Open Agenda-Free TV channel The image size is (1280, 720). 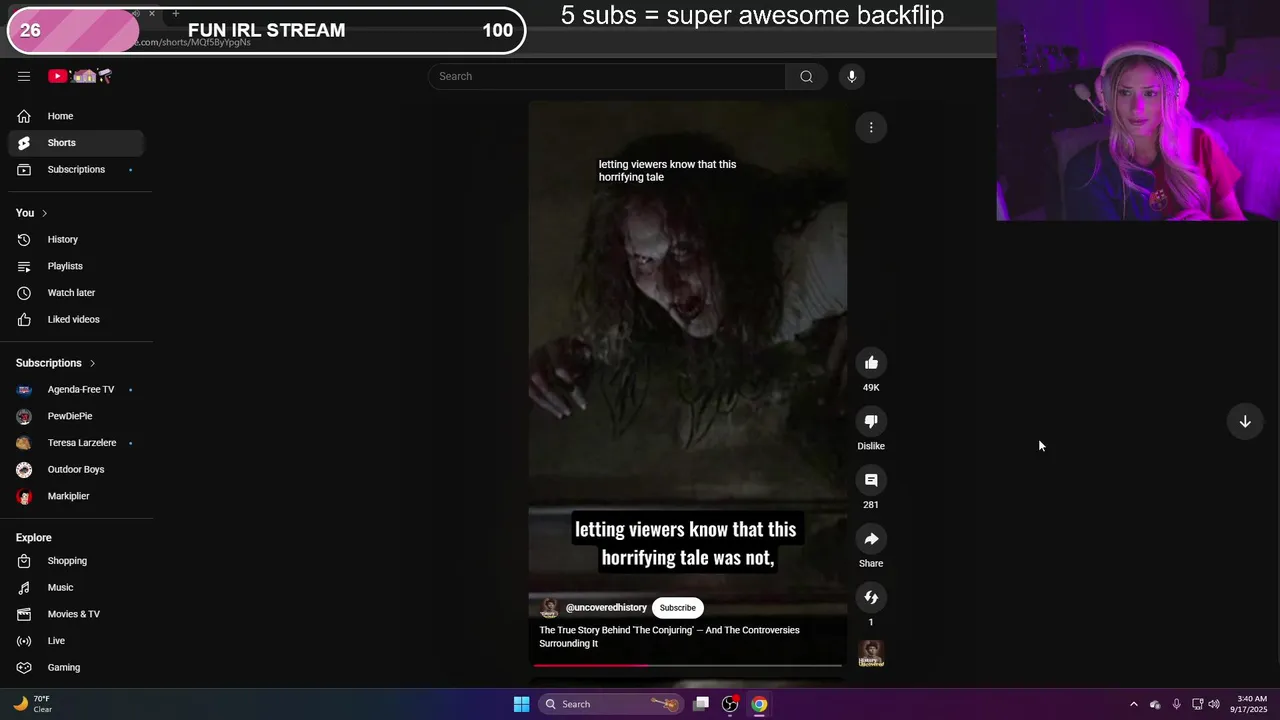[x=76, y=389]
